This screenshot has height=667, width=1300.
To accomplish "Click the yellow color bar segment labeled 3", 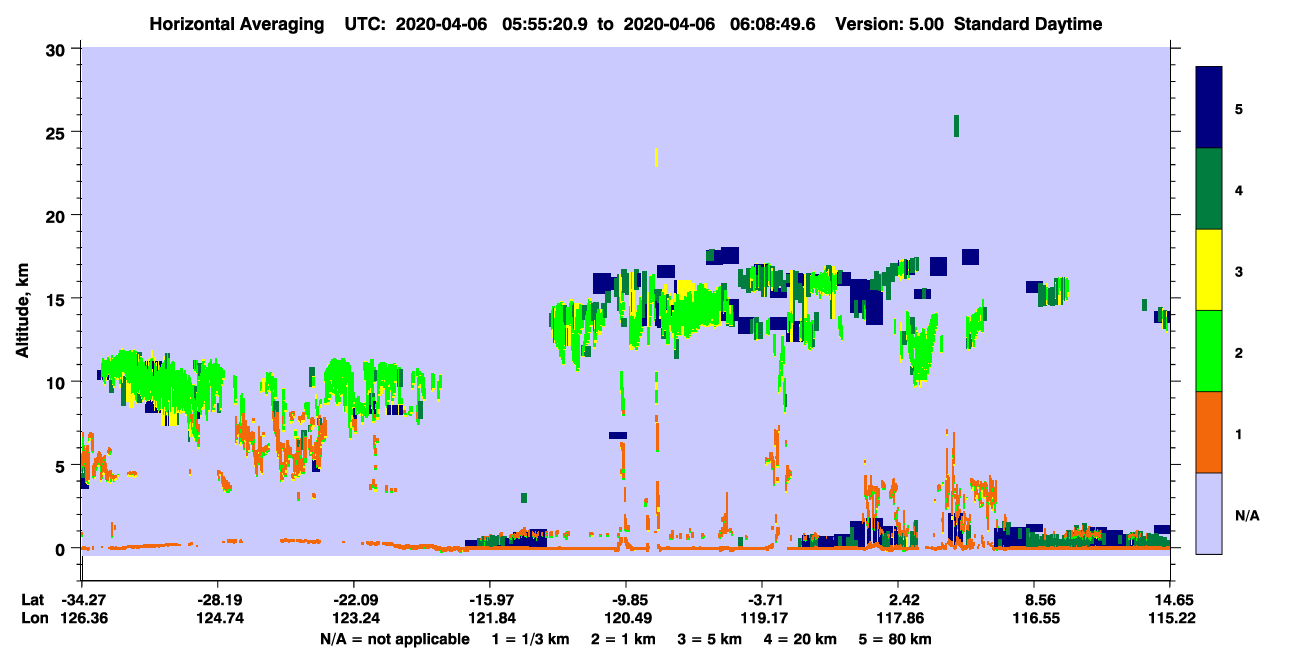I will 1209,270.
